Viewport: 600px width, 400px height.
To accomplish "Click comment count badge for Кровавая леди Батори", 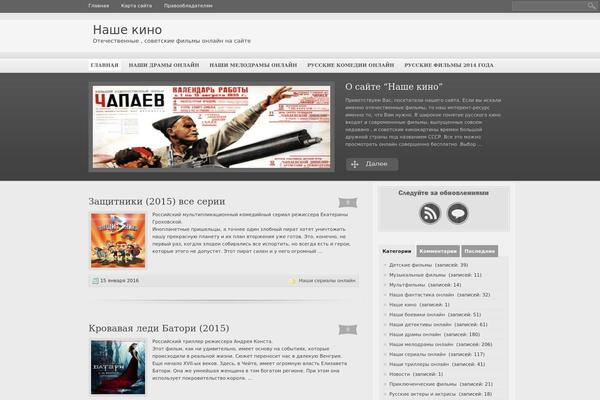I will pyautogui.click(x=348, y=329).
